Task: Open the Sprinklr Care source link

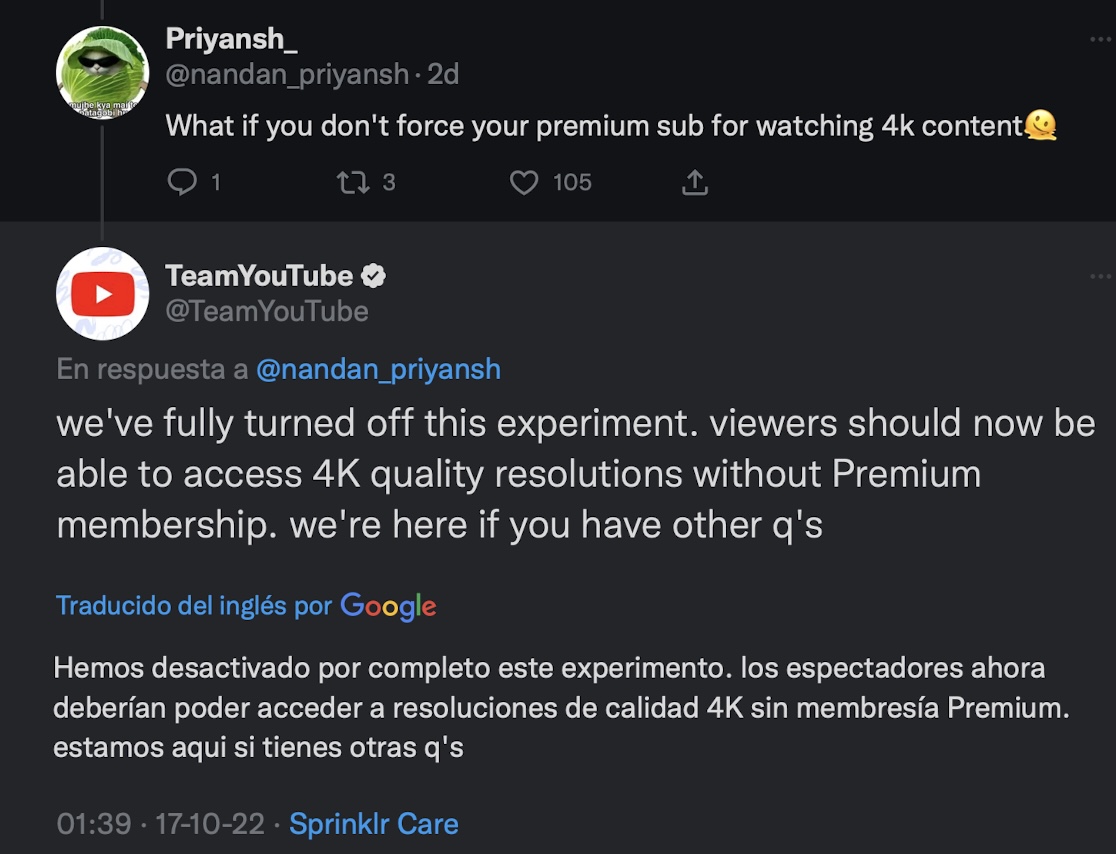Action: click(373, 823)
